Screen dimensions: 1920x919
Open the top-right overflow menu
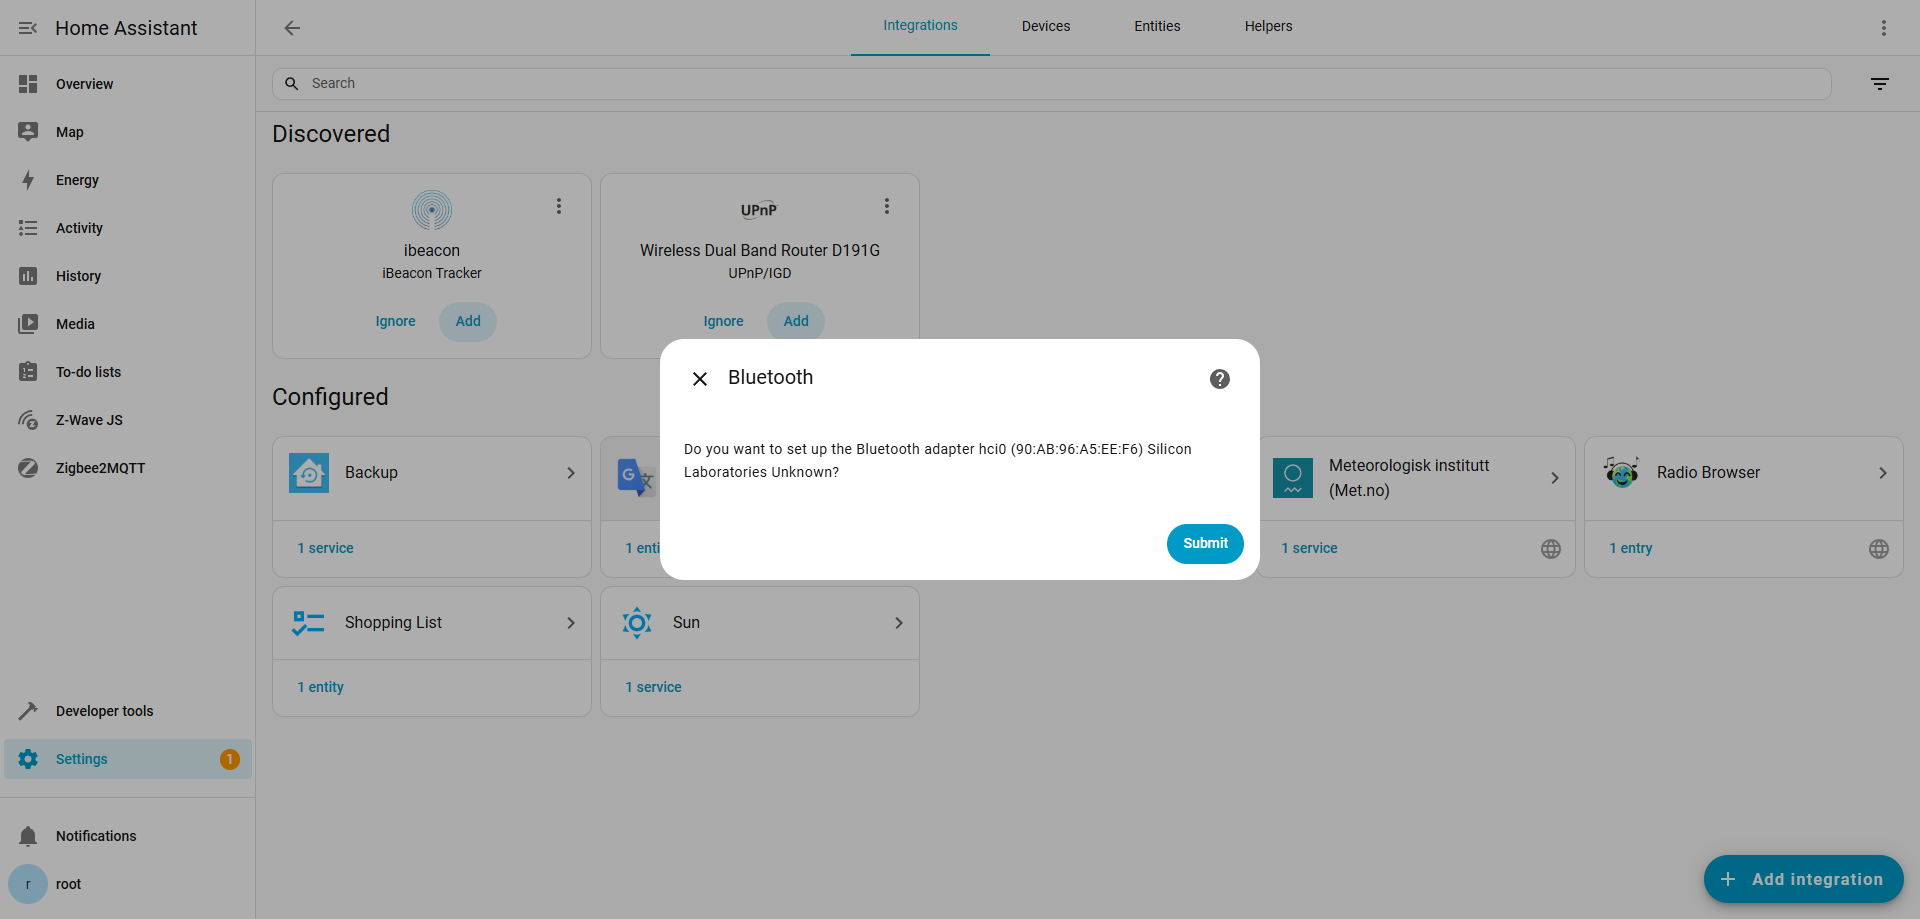(x=1883, y=28)
